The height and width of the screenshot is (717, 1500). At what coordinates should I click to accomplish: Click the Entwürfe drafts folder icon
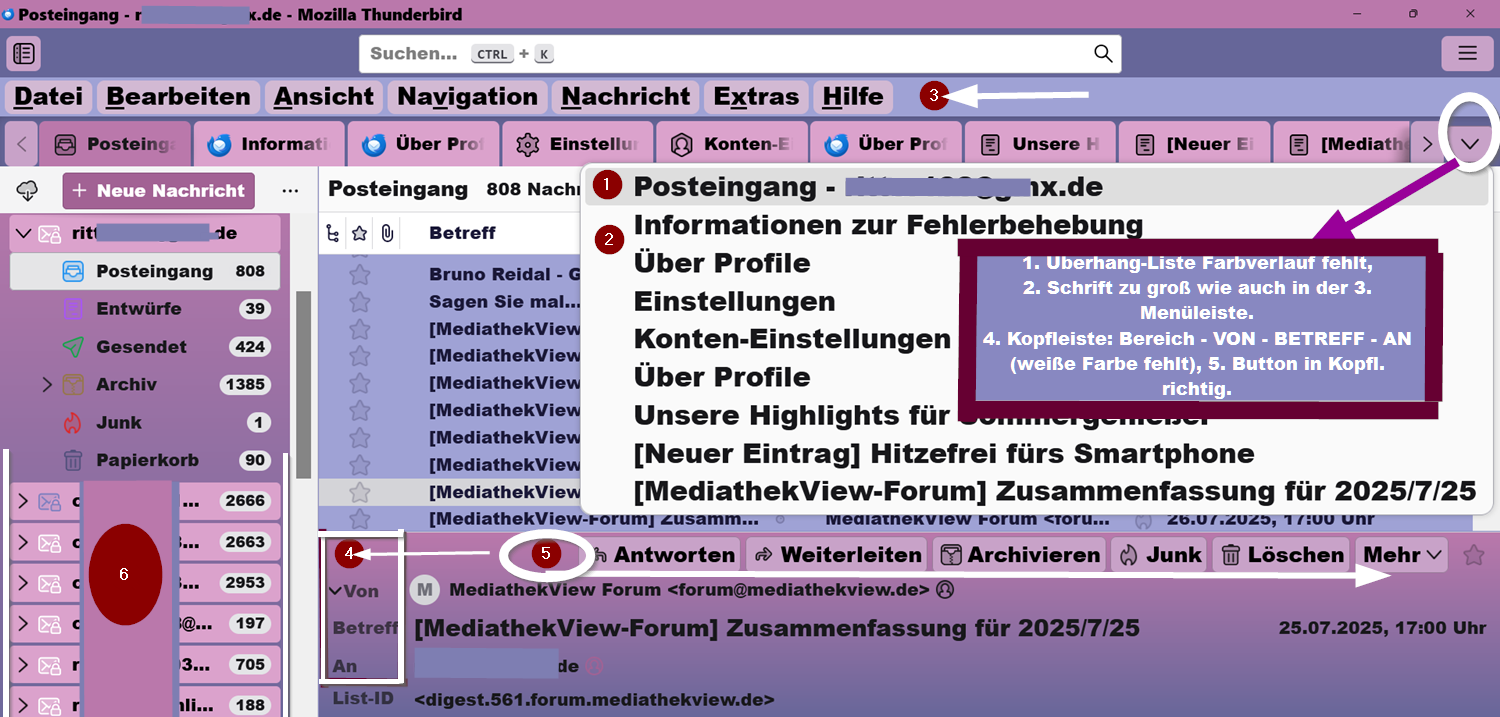(x=72, y=309)
